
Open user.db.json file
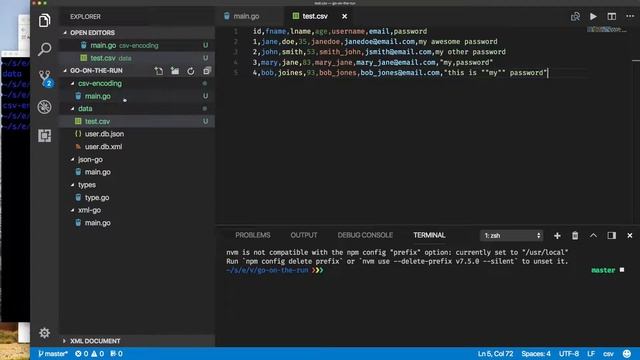click(137, 134)
